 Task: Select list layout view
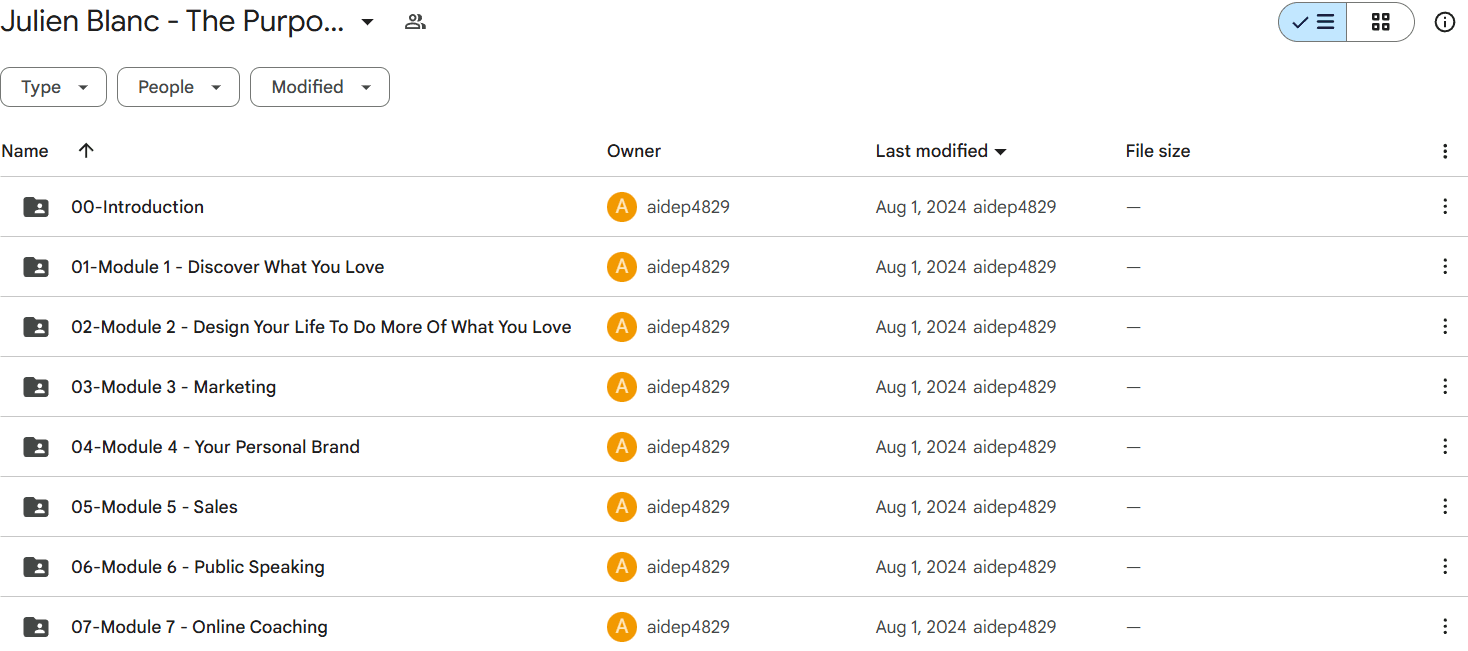tap(1313, 22)
